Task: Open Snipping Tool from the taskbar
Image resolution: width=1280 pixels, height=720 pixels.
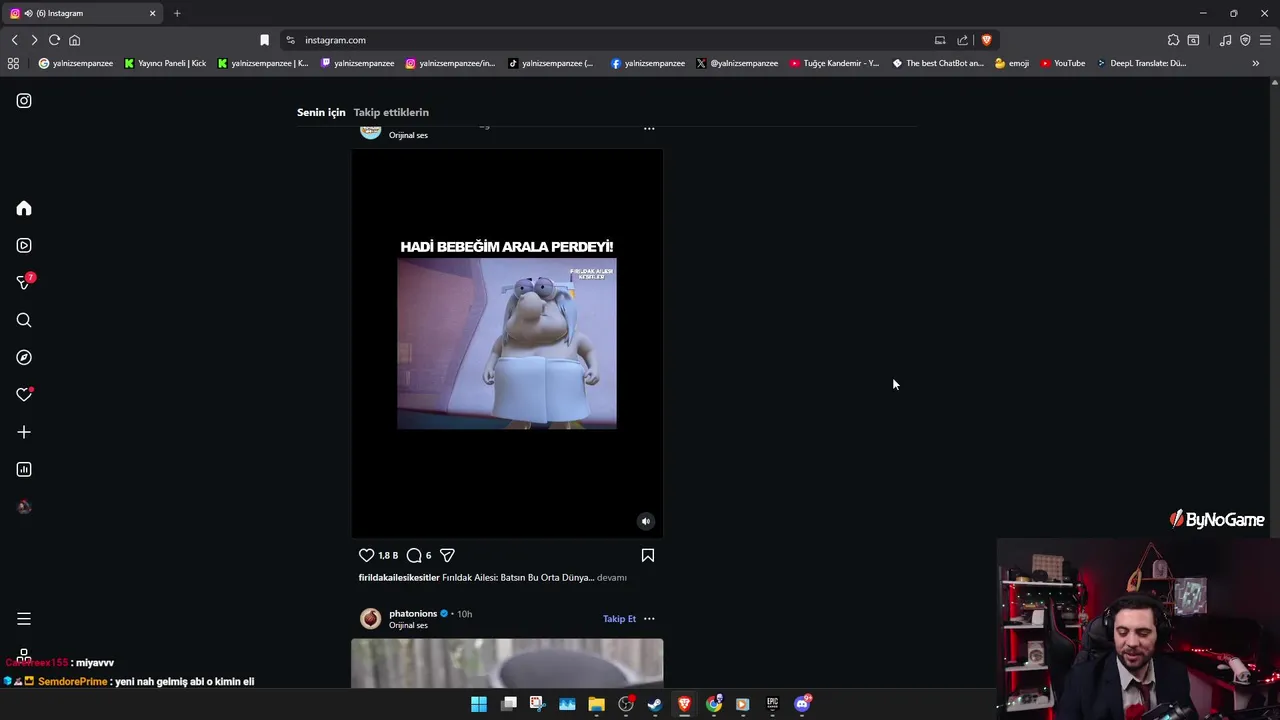Action: 537,704
